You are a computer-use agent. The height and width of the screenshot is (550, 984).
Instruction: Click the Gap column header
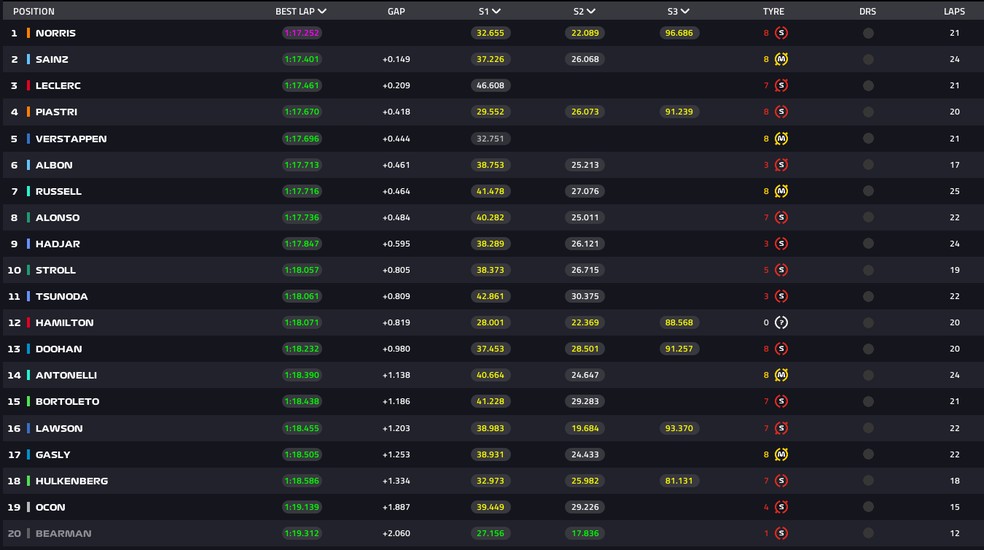396,11
